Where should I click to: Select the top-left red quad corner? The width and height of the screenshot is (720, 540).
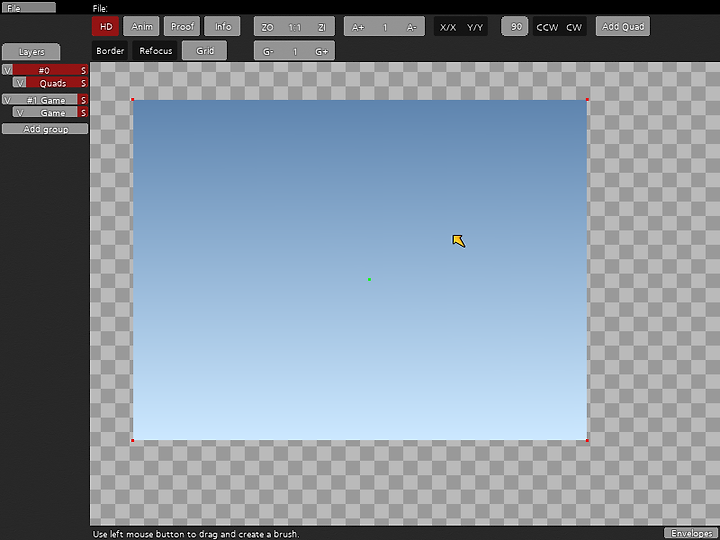[133, 100]
